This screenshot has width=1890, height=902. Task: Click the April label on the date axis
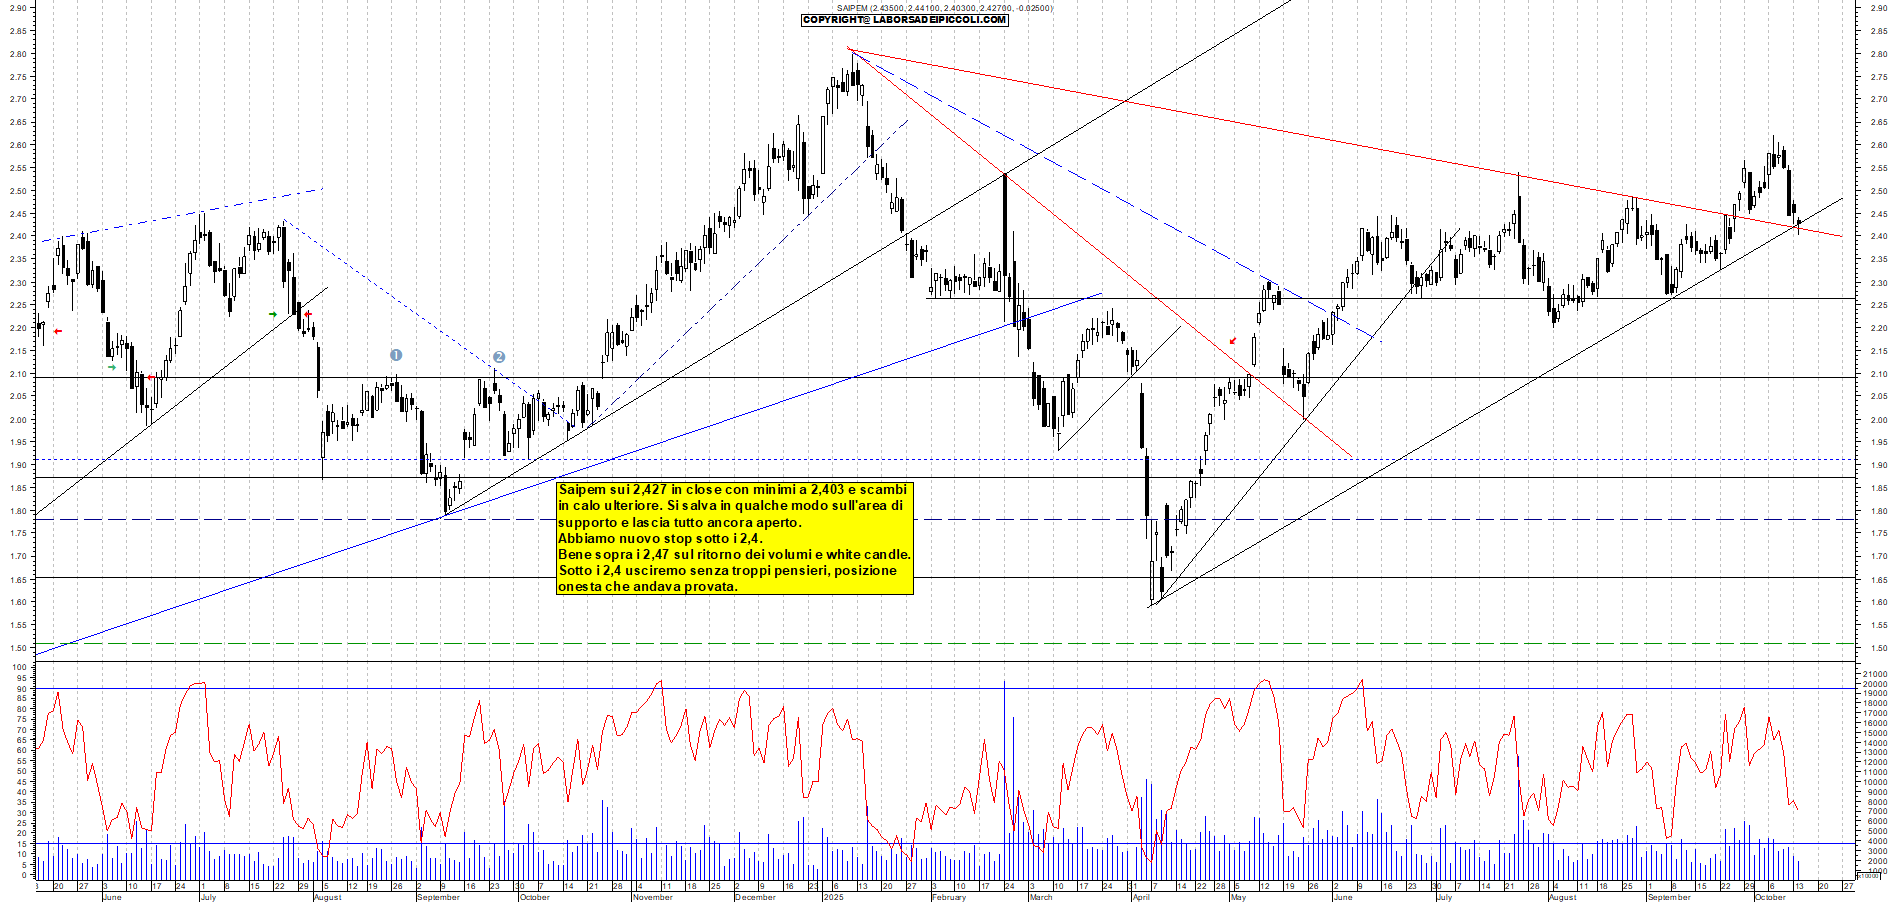pyautogui.click(x=1140, y=897)
